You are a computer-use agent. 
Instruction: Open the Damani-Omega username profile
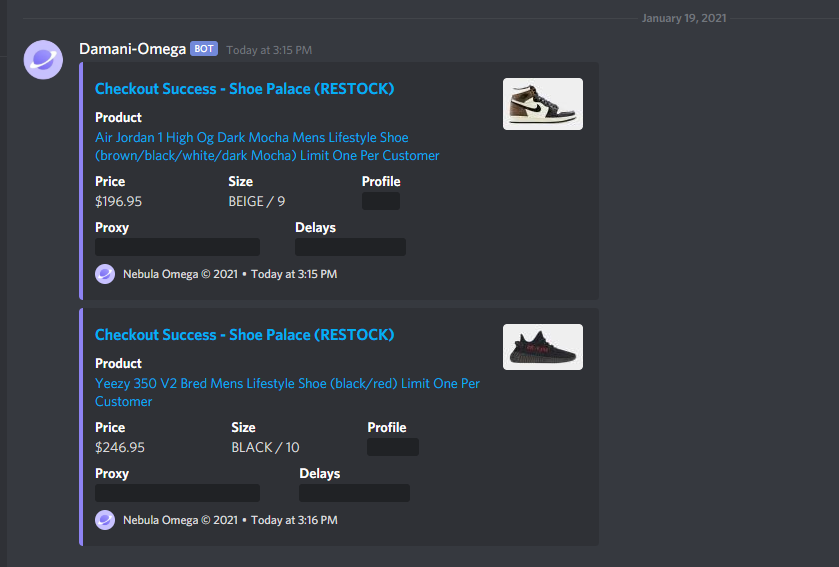(x=132, y=49)
